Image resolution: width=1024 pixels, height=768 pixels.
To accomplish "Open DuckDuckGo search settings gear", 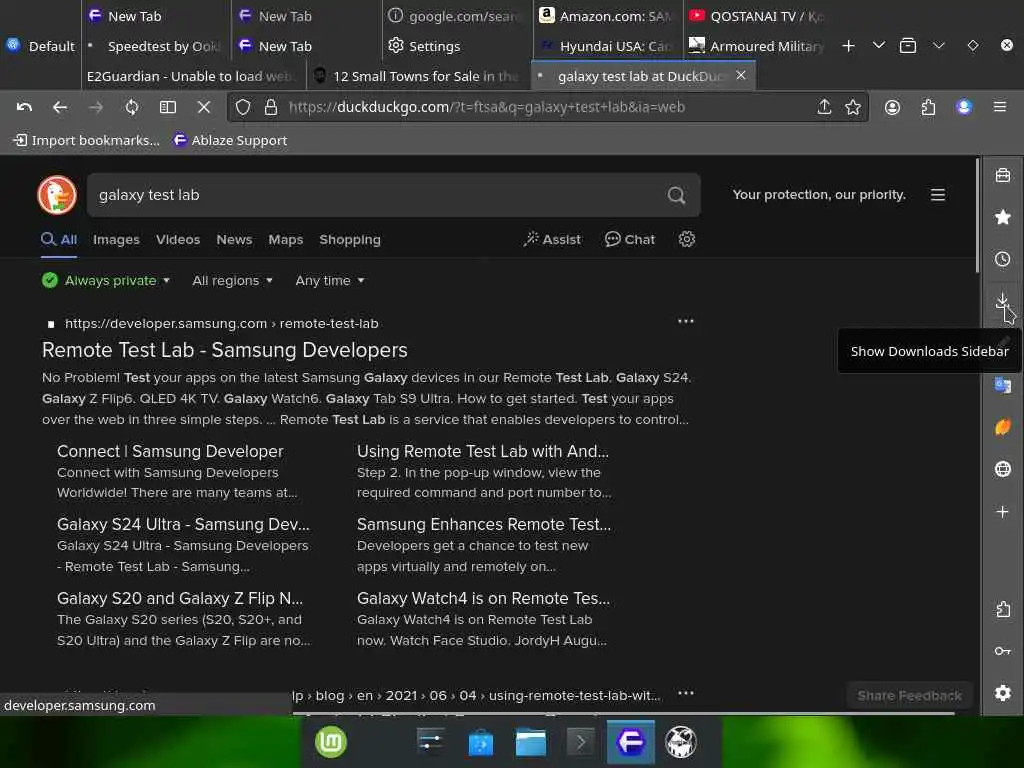I will pyautogui.click(x=686, y=239).
